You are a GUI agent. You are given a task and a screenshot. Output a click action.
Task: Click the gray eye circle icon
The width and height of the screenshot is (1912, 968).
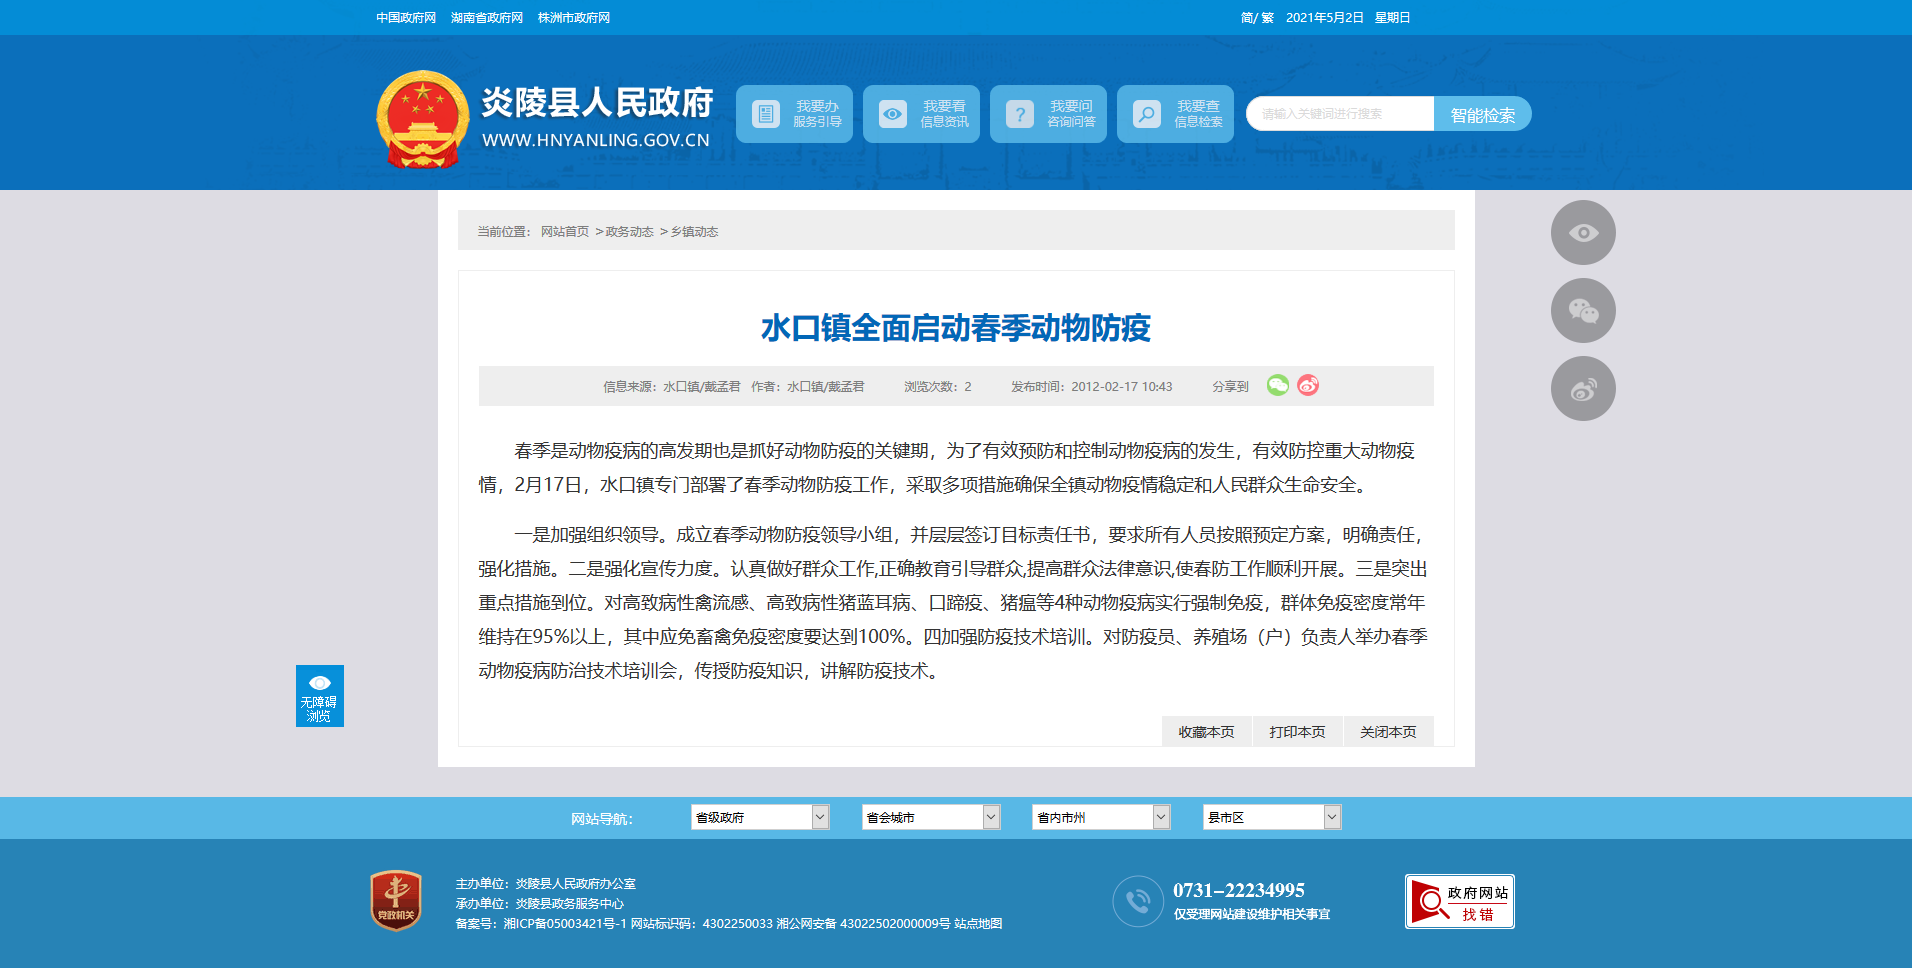tap(1582, 233)
